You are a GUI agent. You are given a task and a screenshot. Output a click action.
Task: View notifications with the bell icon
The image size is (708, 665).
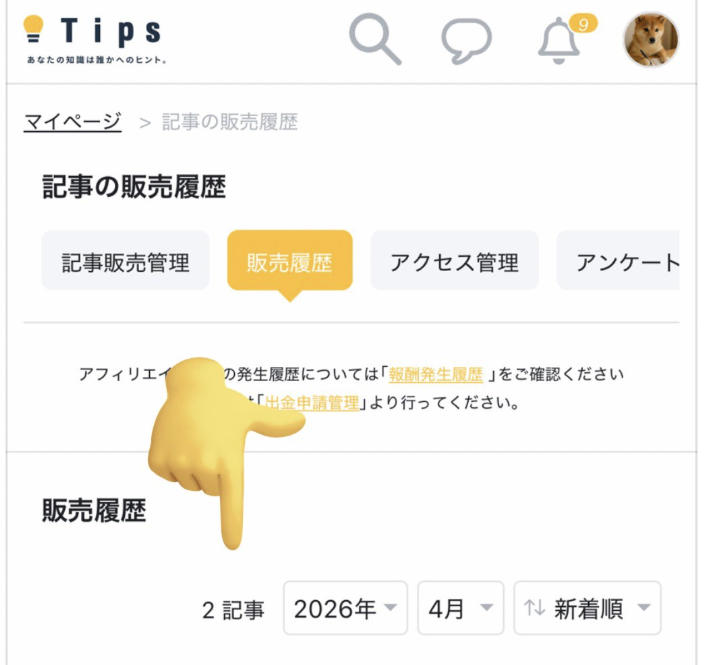pyautogui.click(x=559, y=41)
